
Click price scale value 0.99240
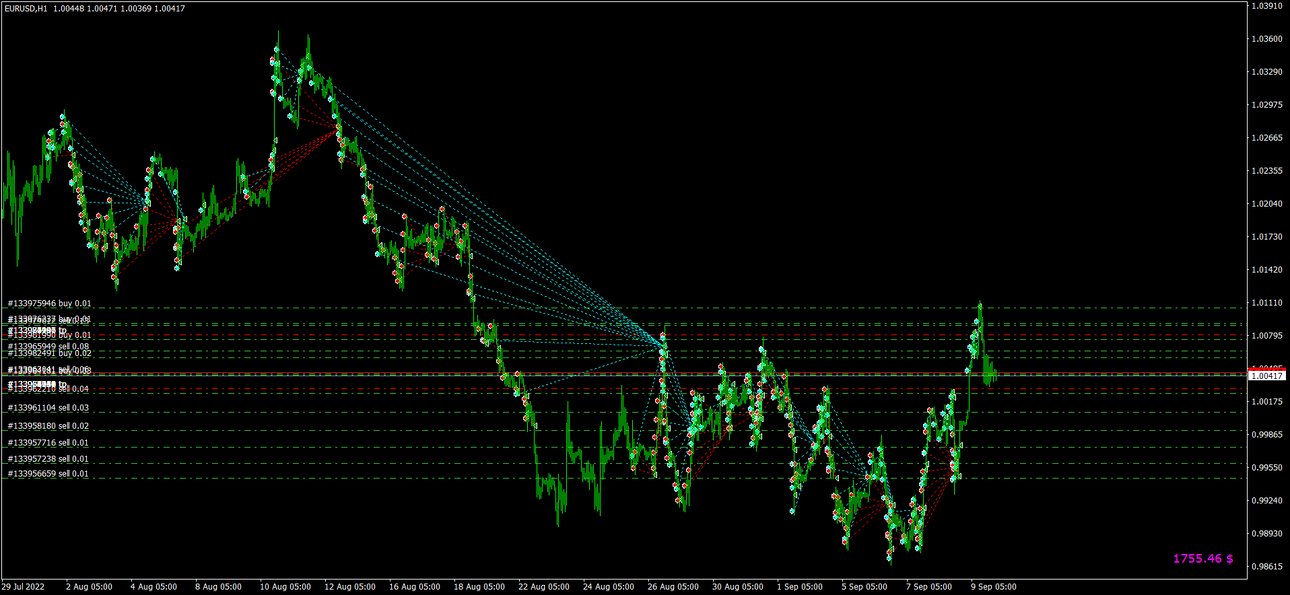click(x=1268, y=501)
